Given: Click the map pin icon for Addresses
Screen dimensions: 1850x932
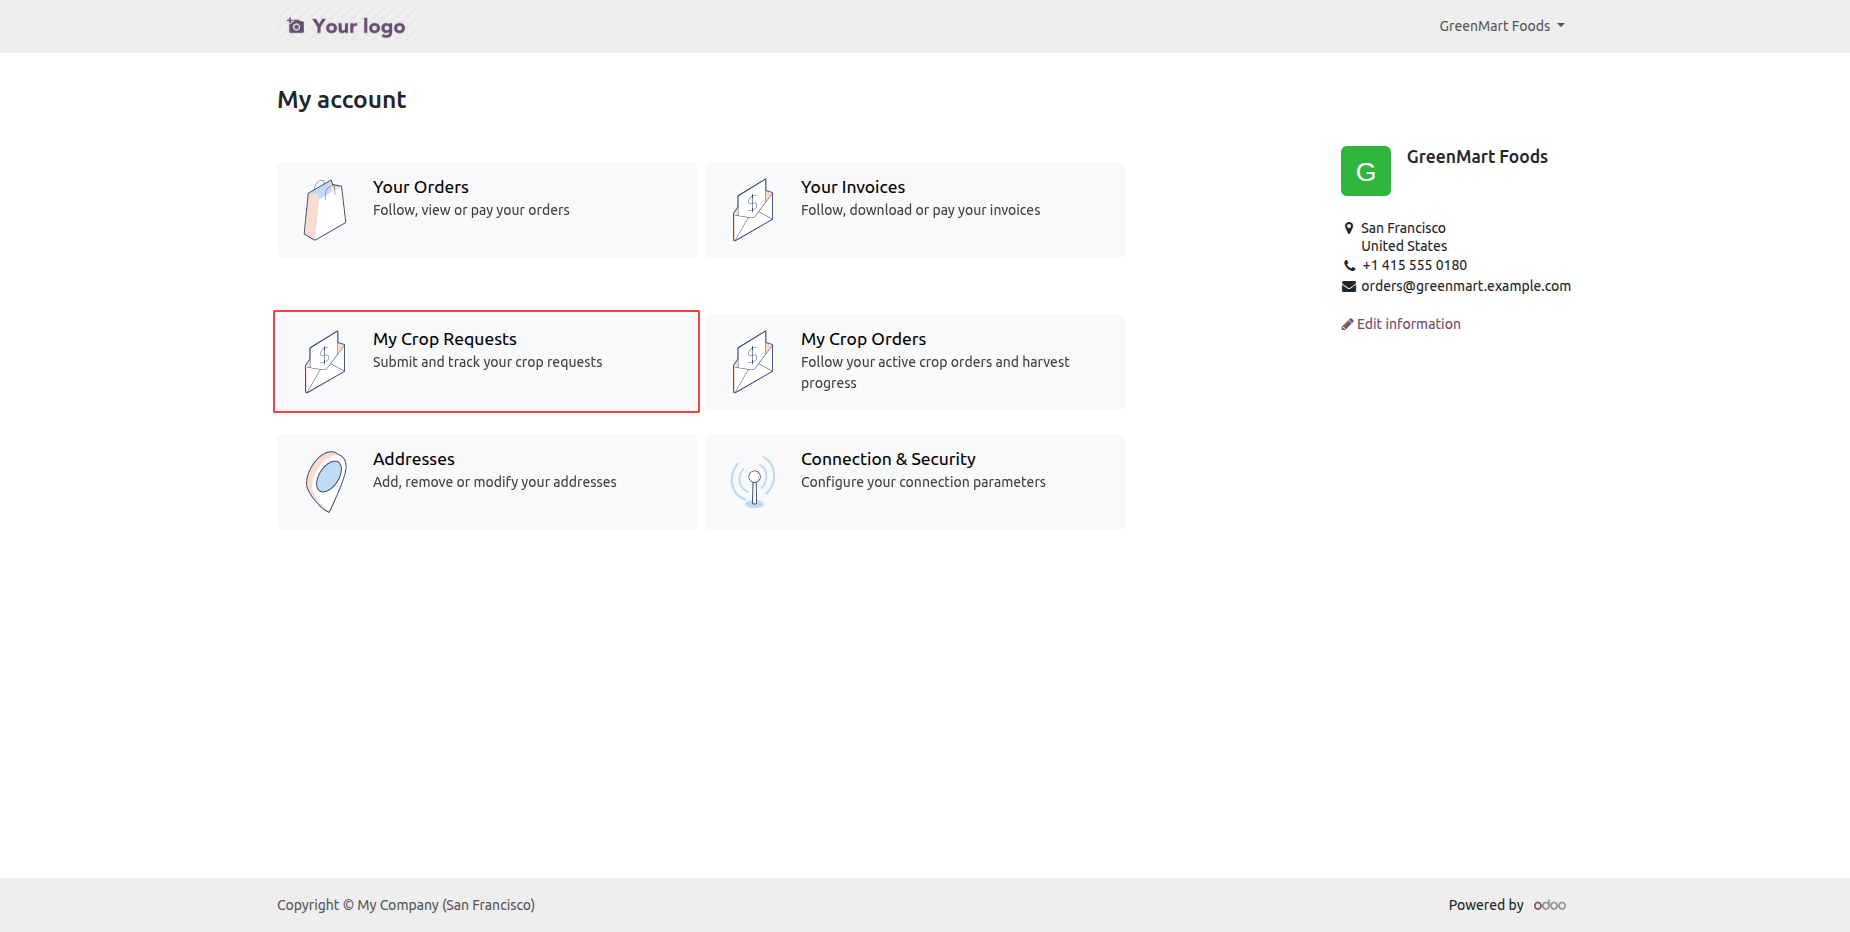Looking at the screenshot, I should [x=326, y=482].
